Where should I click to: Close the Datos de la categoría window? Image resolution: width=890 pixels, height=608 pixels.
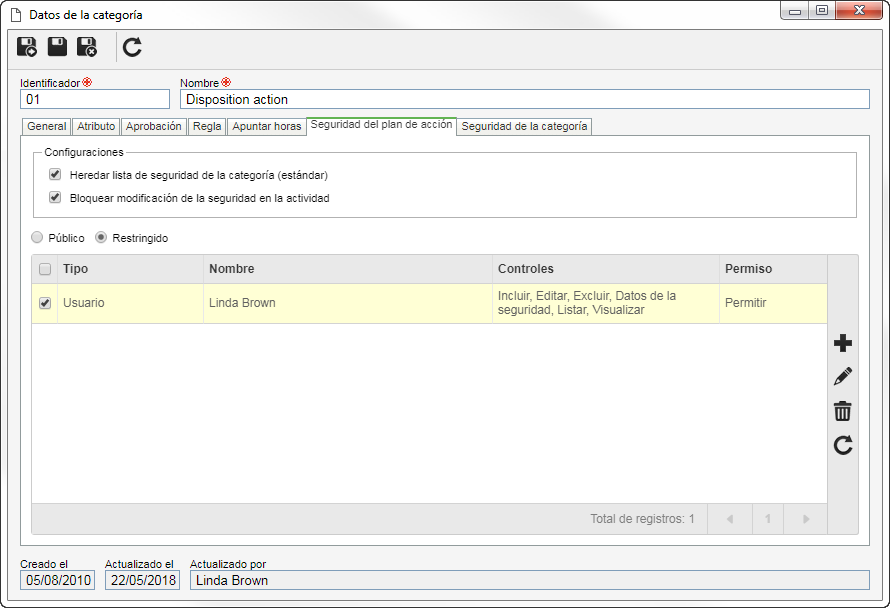coord(859,11)
